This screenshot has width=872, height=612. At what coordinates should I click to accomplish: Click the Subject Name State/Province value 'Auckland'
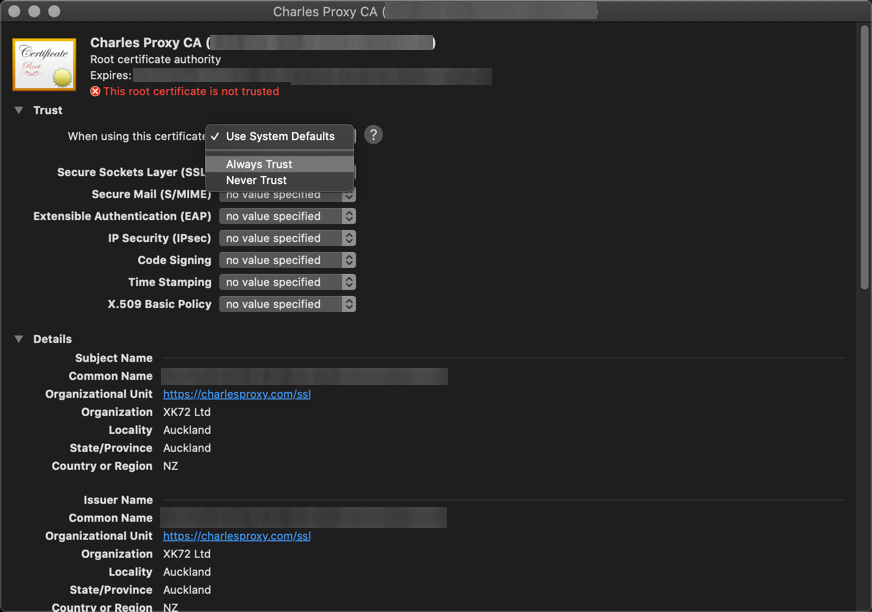[187, 448]
